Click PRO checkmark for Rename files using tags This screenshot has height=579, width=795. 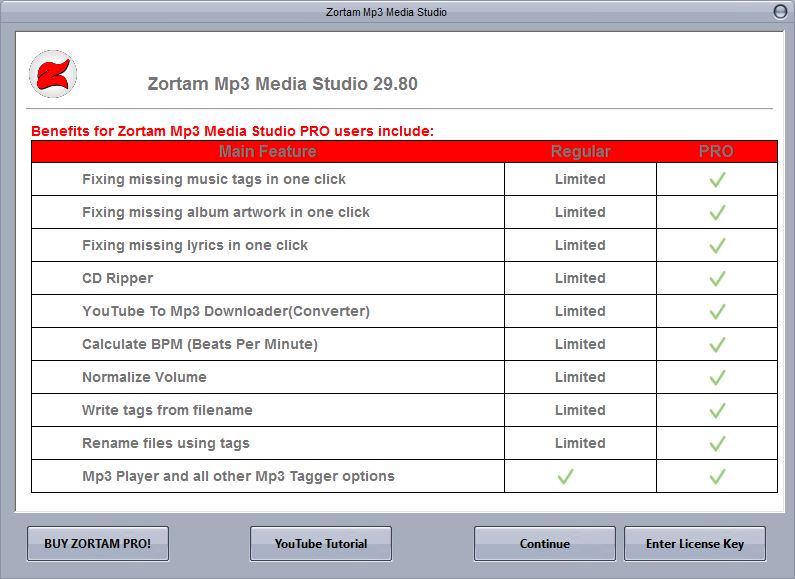717,443
